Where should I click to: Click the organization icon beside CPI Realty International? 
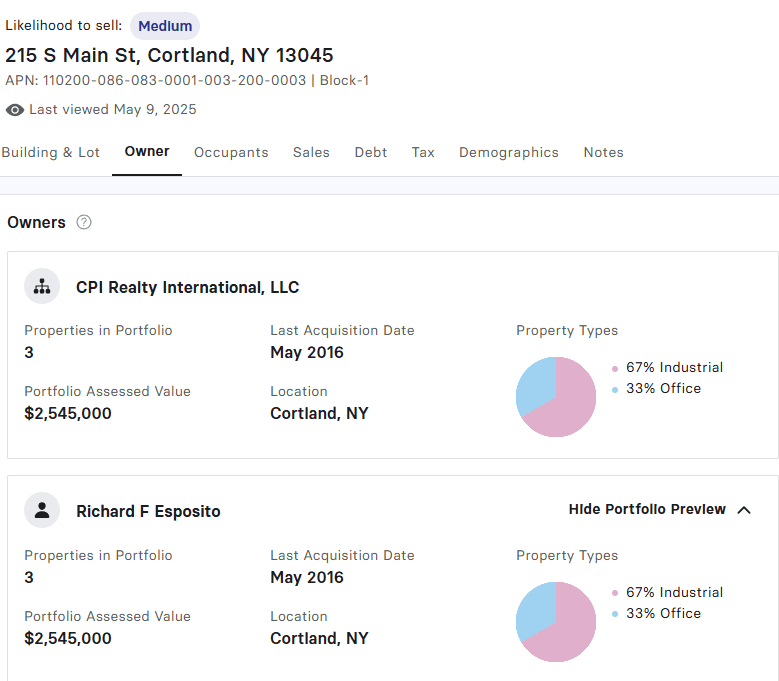coord(42,287)
